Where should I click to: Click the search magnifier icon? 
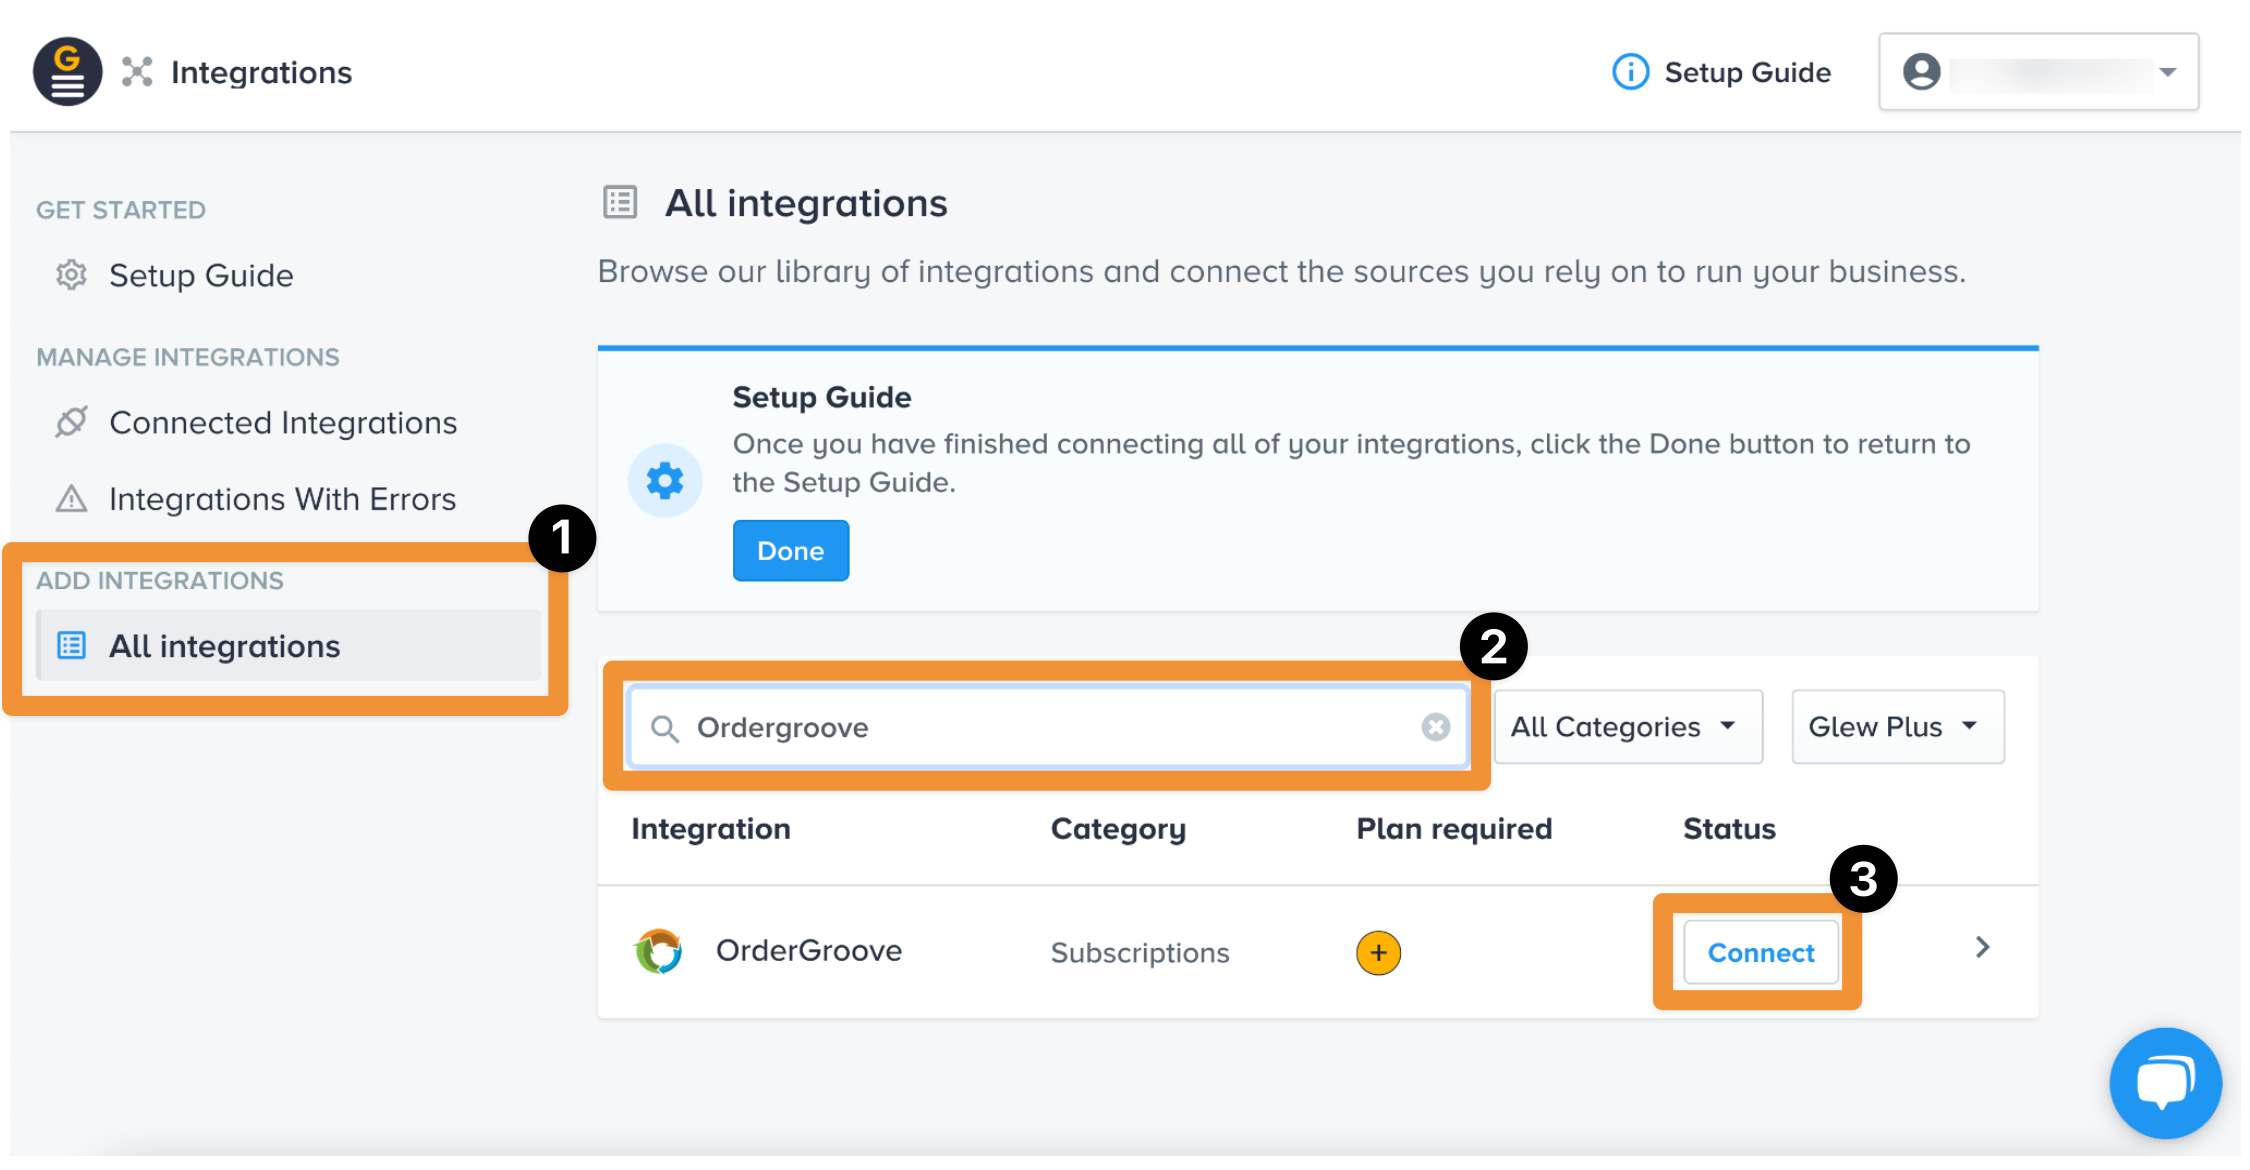(665, 728)
